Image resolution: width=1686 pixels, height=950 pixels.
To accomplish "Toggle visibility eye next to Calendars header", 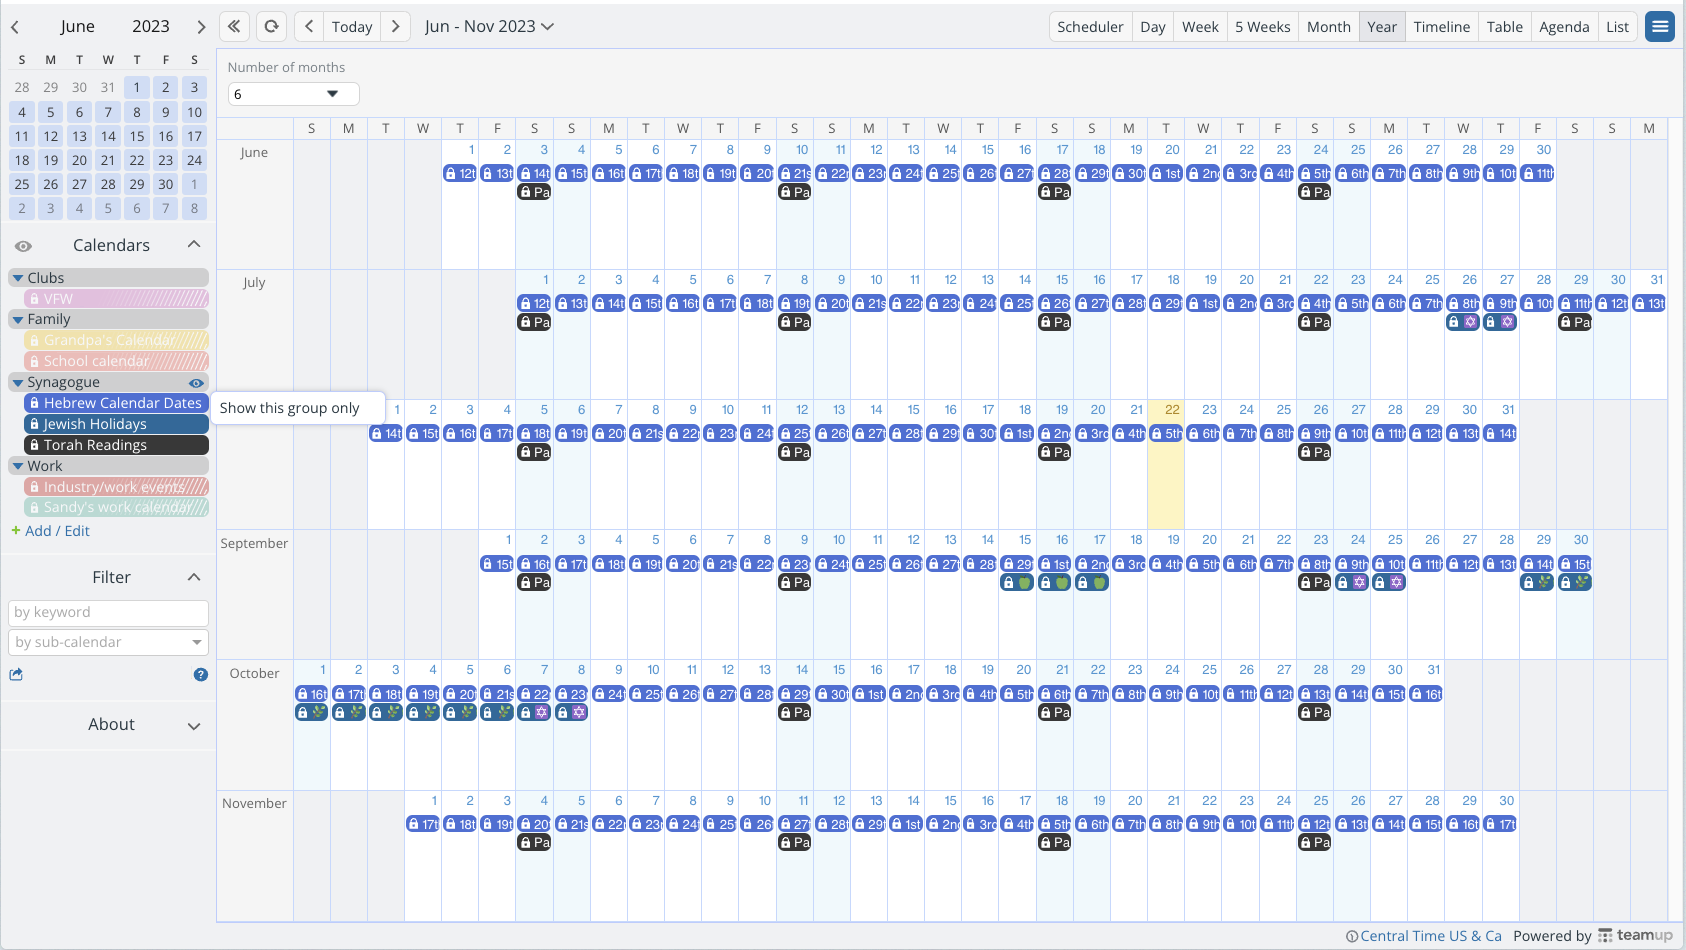I will pos(23,244).
